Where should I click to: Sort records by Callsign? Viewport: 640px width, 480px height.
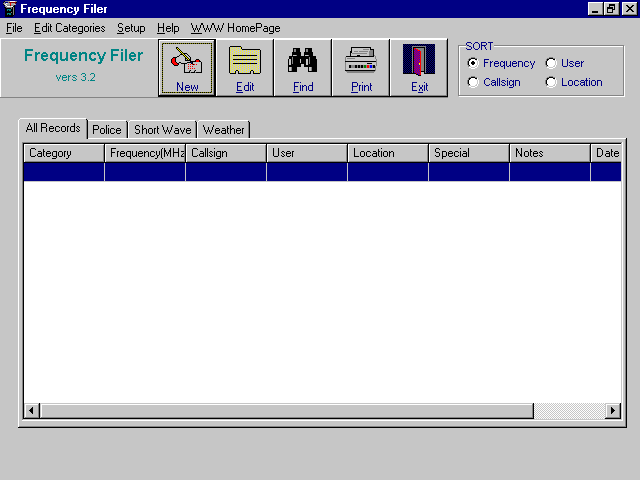point(473,82)
